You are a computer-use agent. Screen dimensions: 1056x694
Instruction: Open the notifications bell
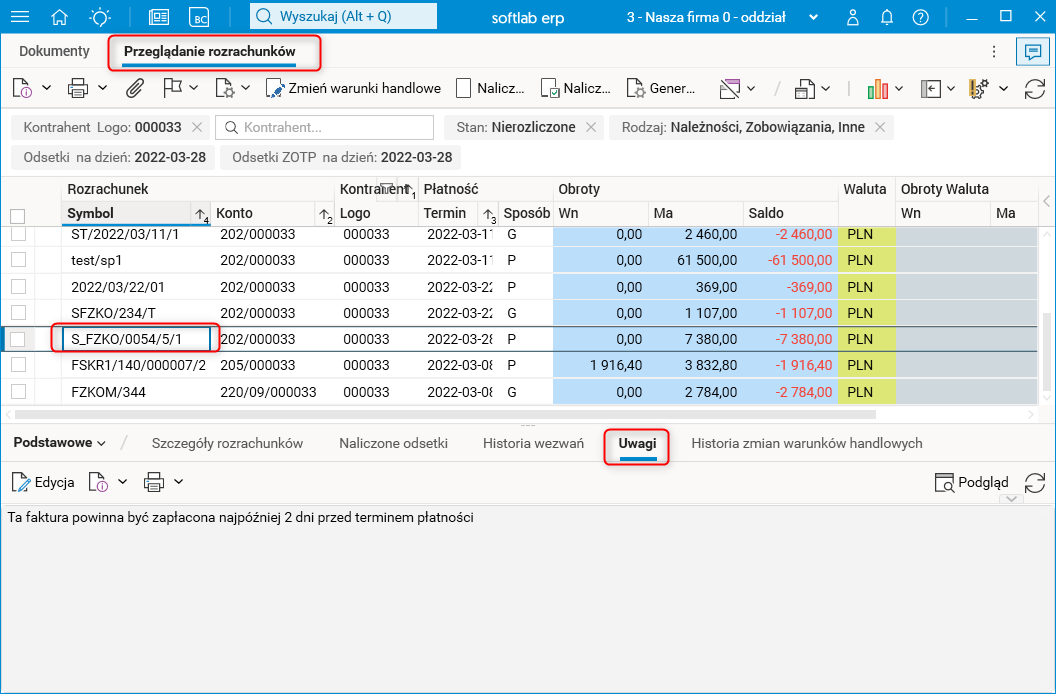pos(886,17)
